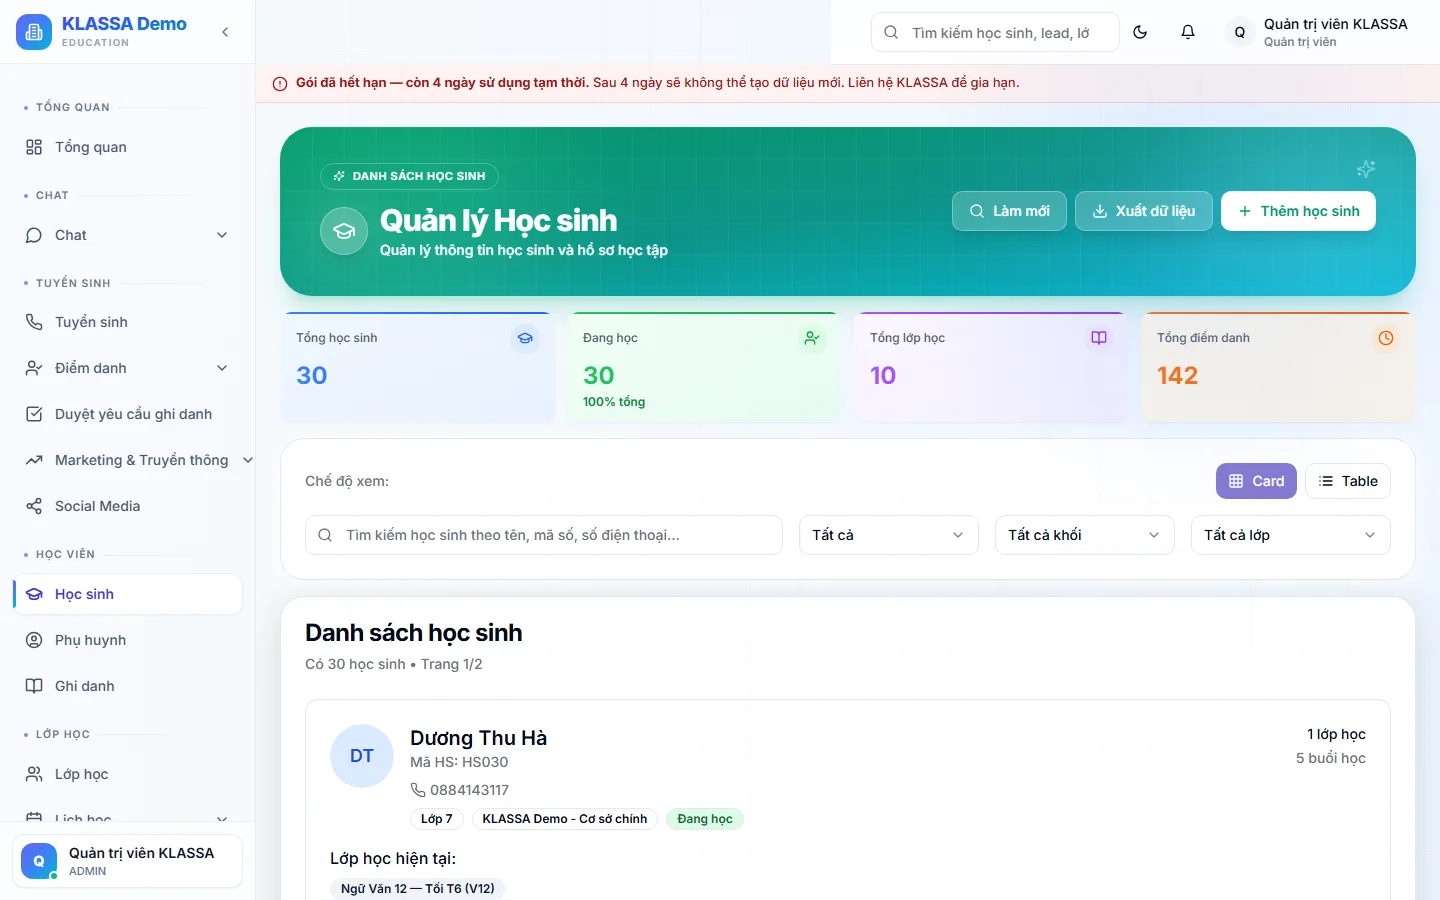Open Tổng quan dashboard in sidebar
This screenshot has height=900, width=1440.
[127, 147]
